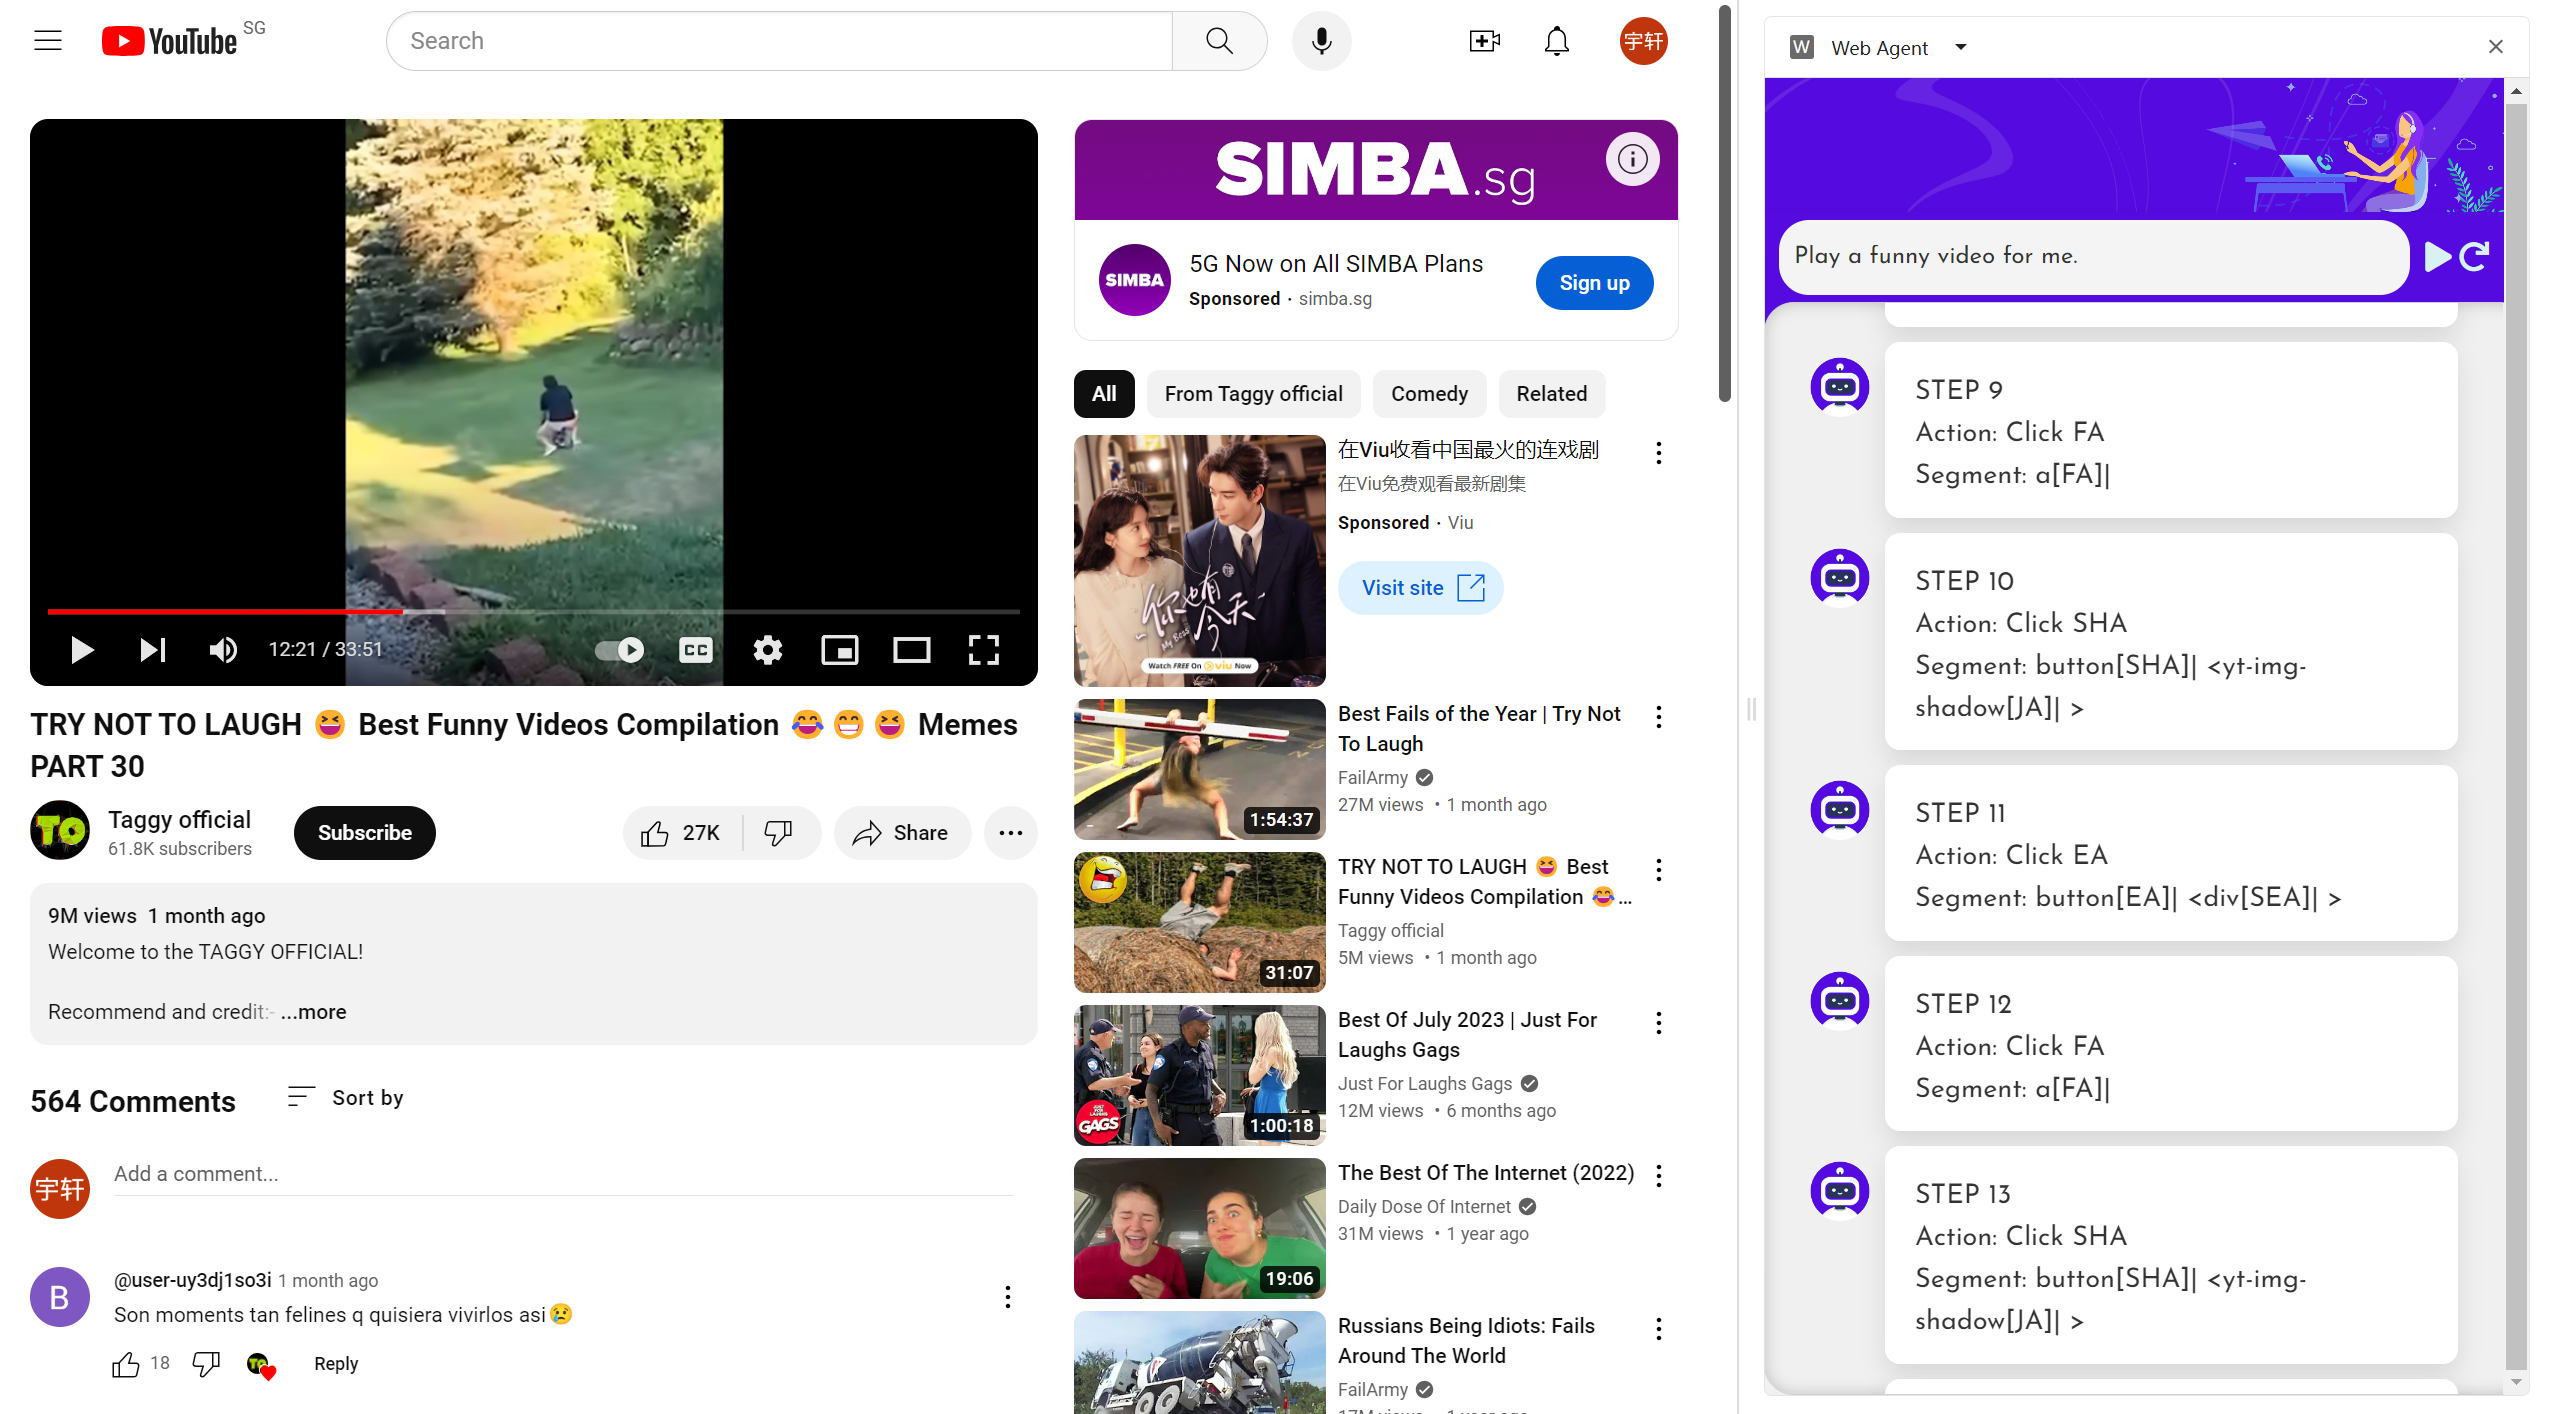Viewport: 2553px width, 1414px height.
Task: Open player settings gear
Action: 767,650
